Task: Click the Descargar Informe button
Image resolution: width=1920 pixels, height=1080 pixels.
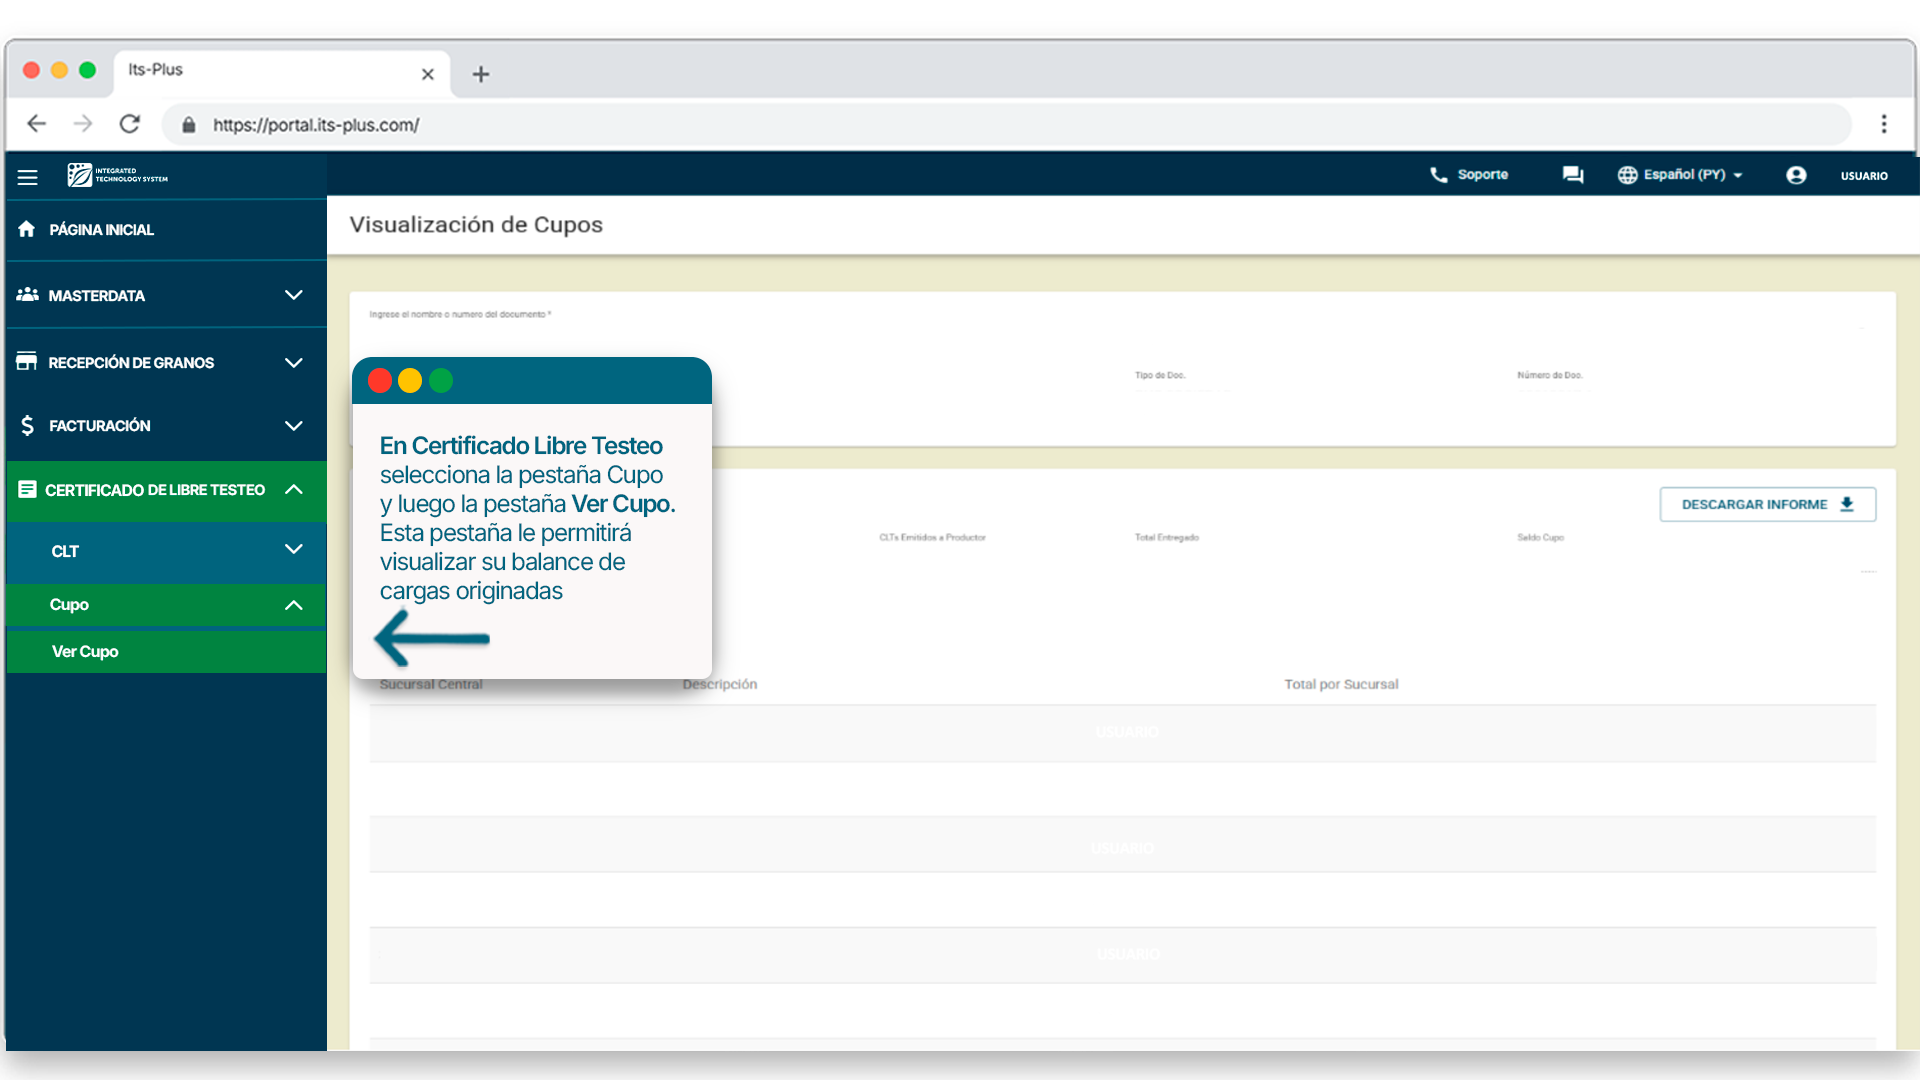Action: point(1767,504)
